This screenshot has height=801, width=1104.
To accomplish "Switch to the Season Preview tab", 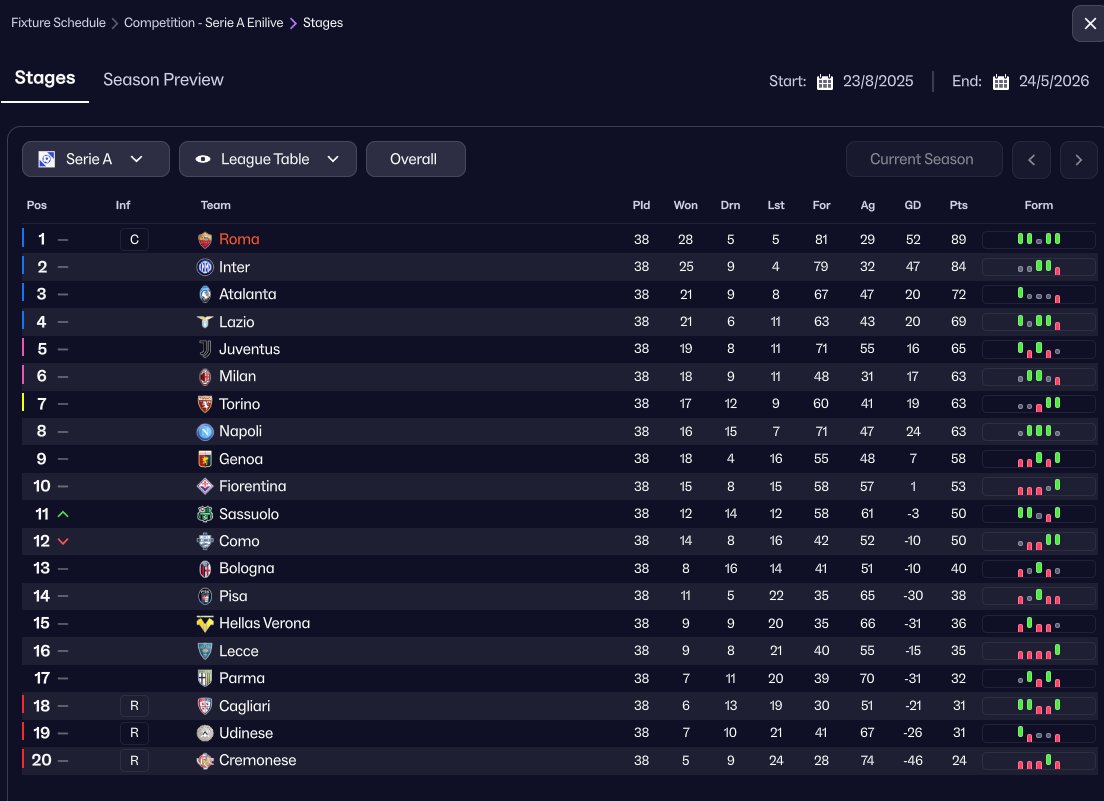I will click(x=163, y=80).
